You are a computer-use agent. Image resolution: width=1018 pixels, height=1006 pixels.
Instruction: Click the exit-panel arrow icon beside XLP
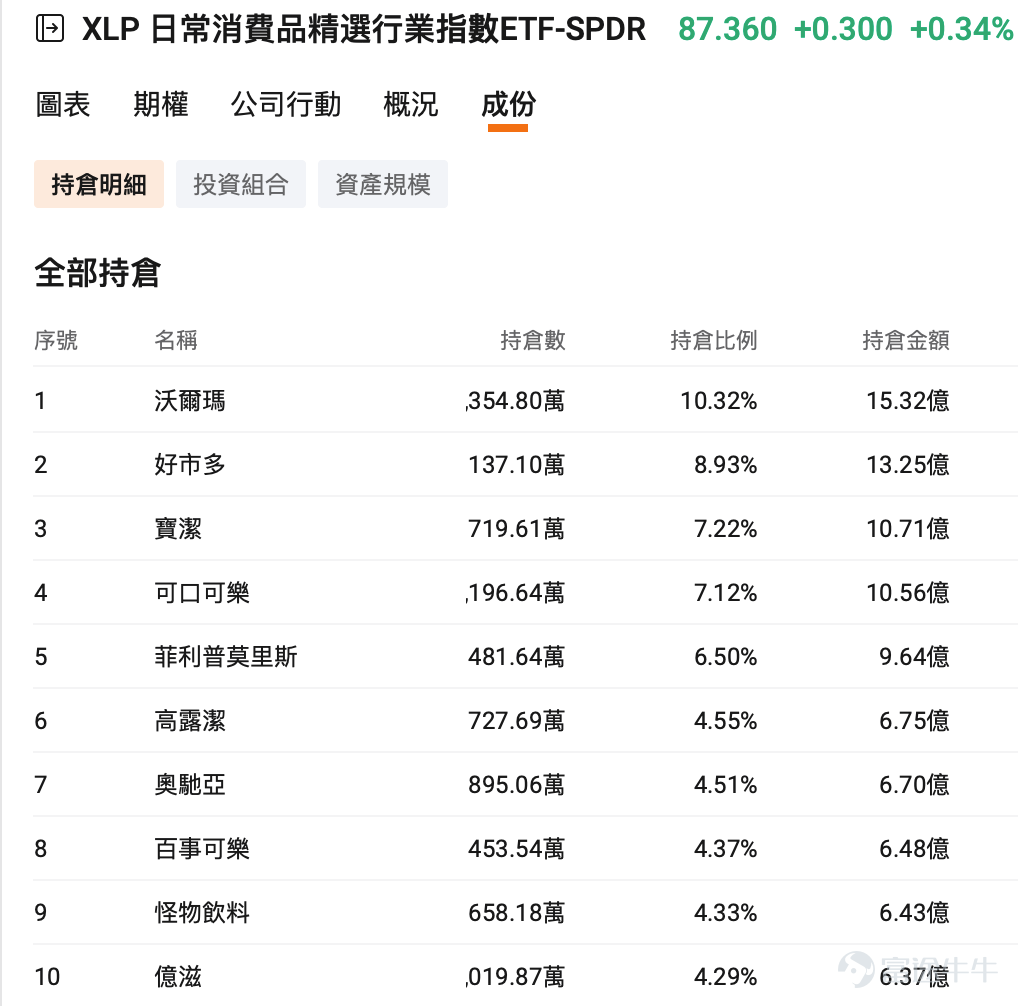(49, 29)
